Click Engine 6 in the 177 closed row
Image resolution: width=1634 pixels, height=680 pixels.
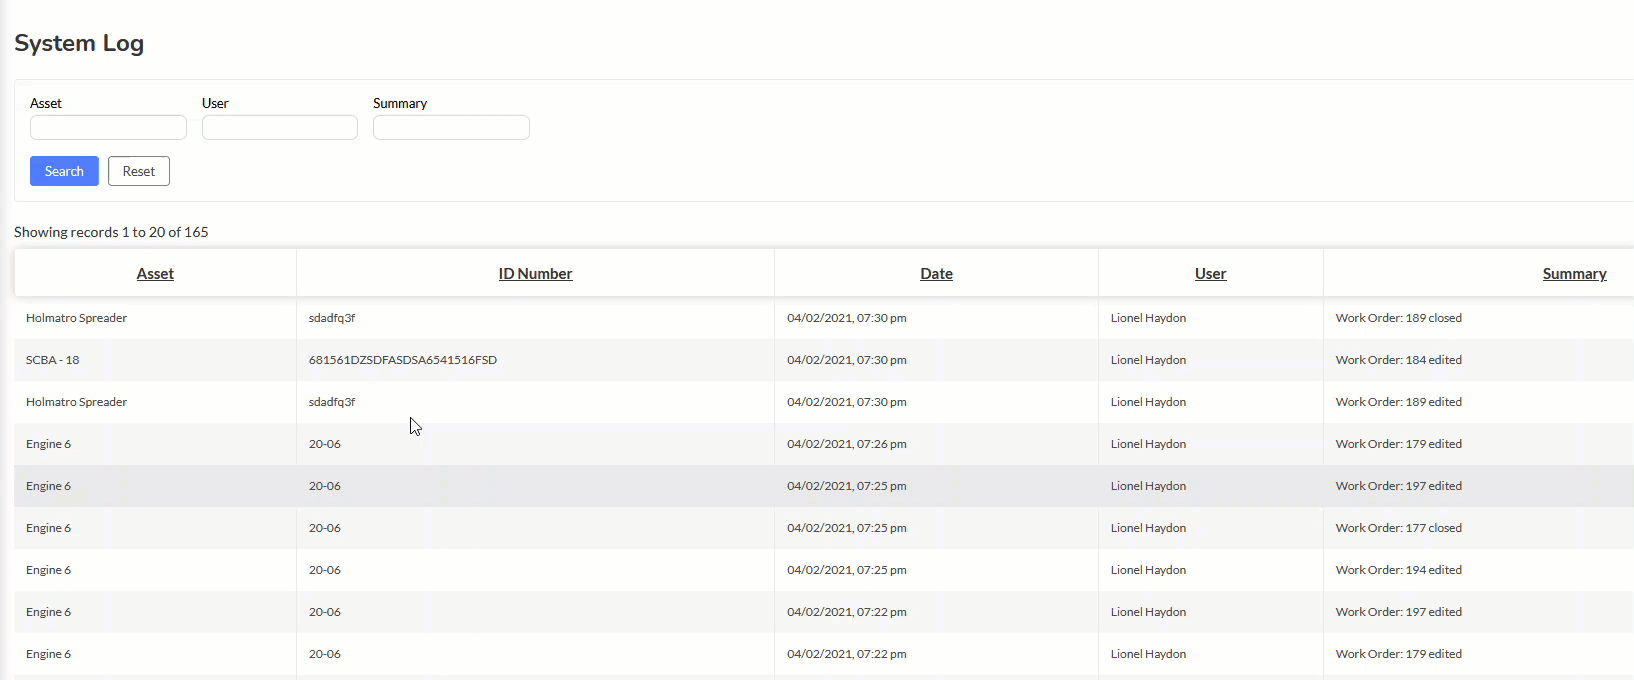[49, 528]
